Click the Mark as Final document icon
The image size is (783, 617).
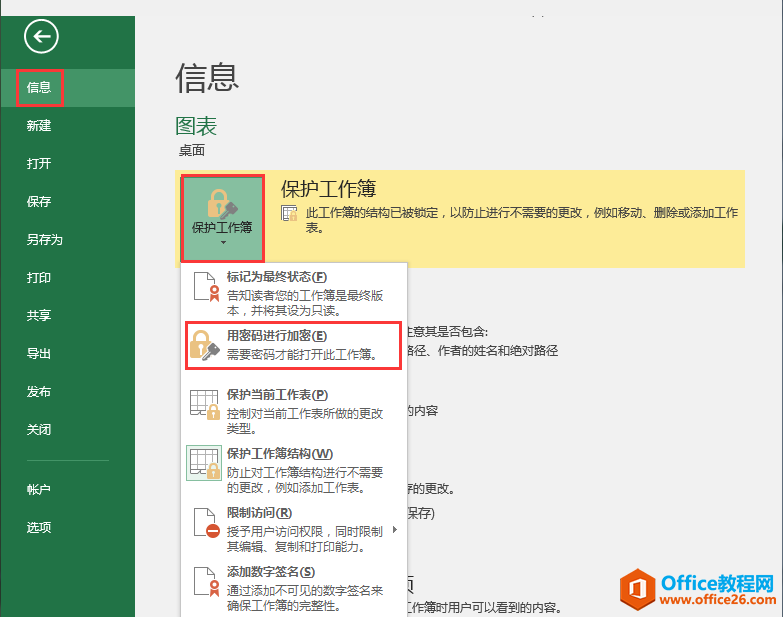click(205, 286)
